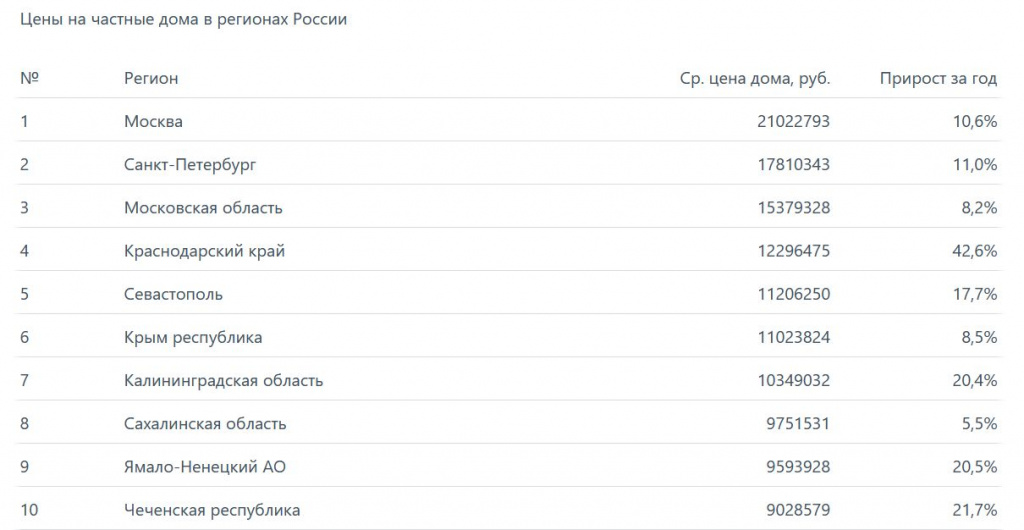Click the price value 9028579
1024x530 pixels.
click(x=797, y=510)
